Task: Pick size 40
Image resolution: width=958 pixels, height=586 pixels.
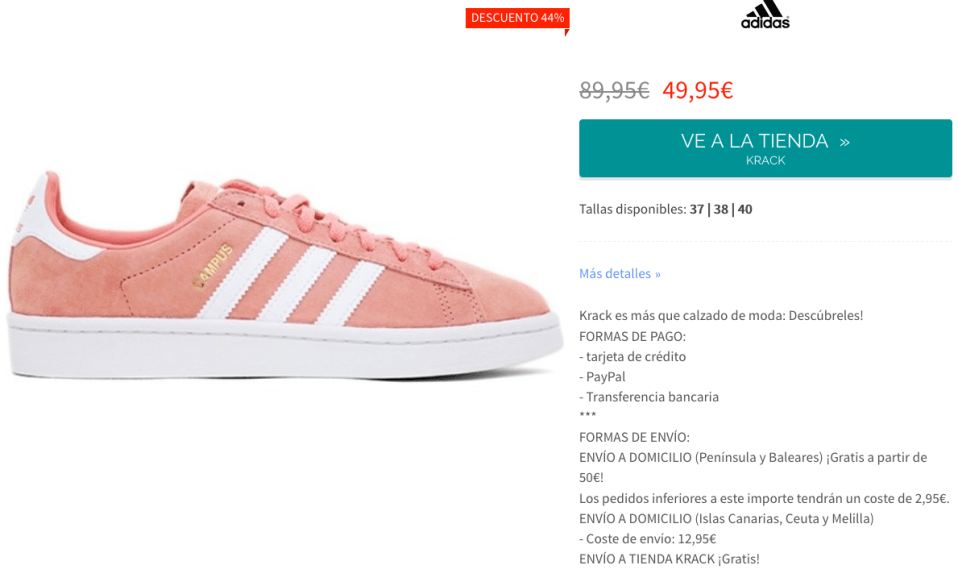Action: pyautogui.click(x=745, y=210)
